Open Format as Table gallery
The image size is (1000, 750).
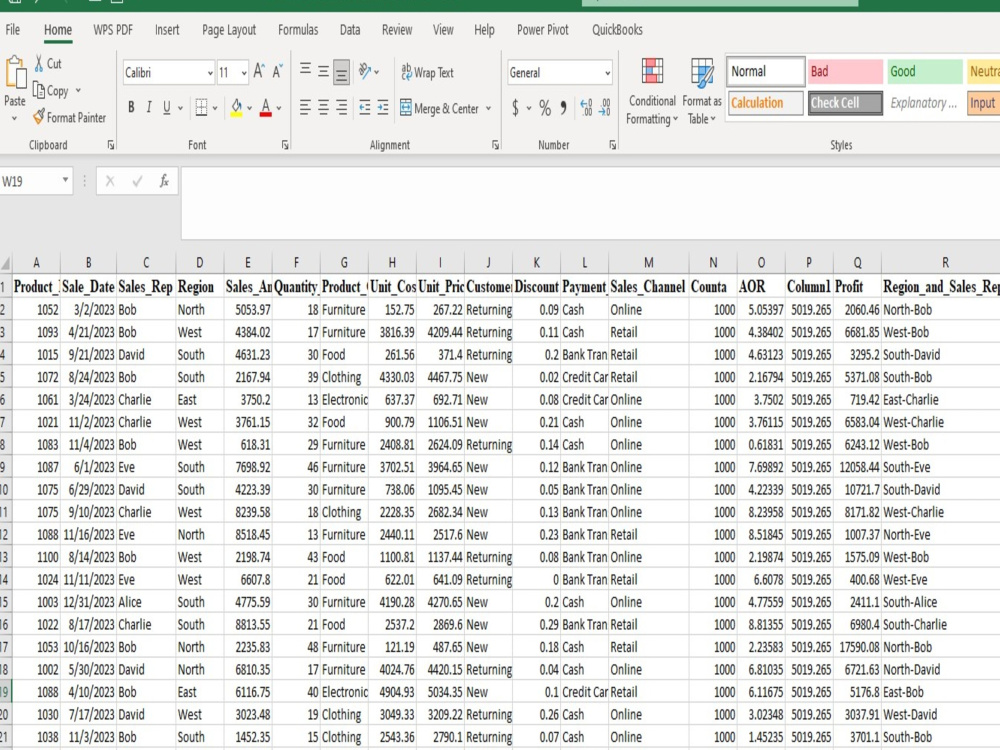702,91
